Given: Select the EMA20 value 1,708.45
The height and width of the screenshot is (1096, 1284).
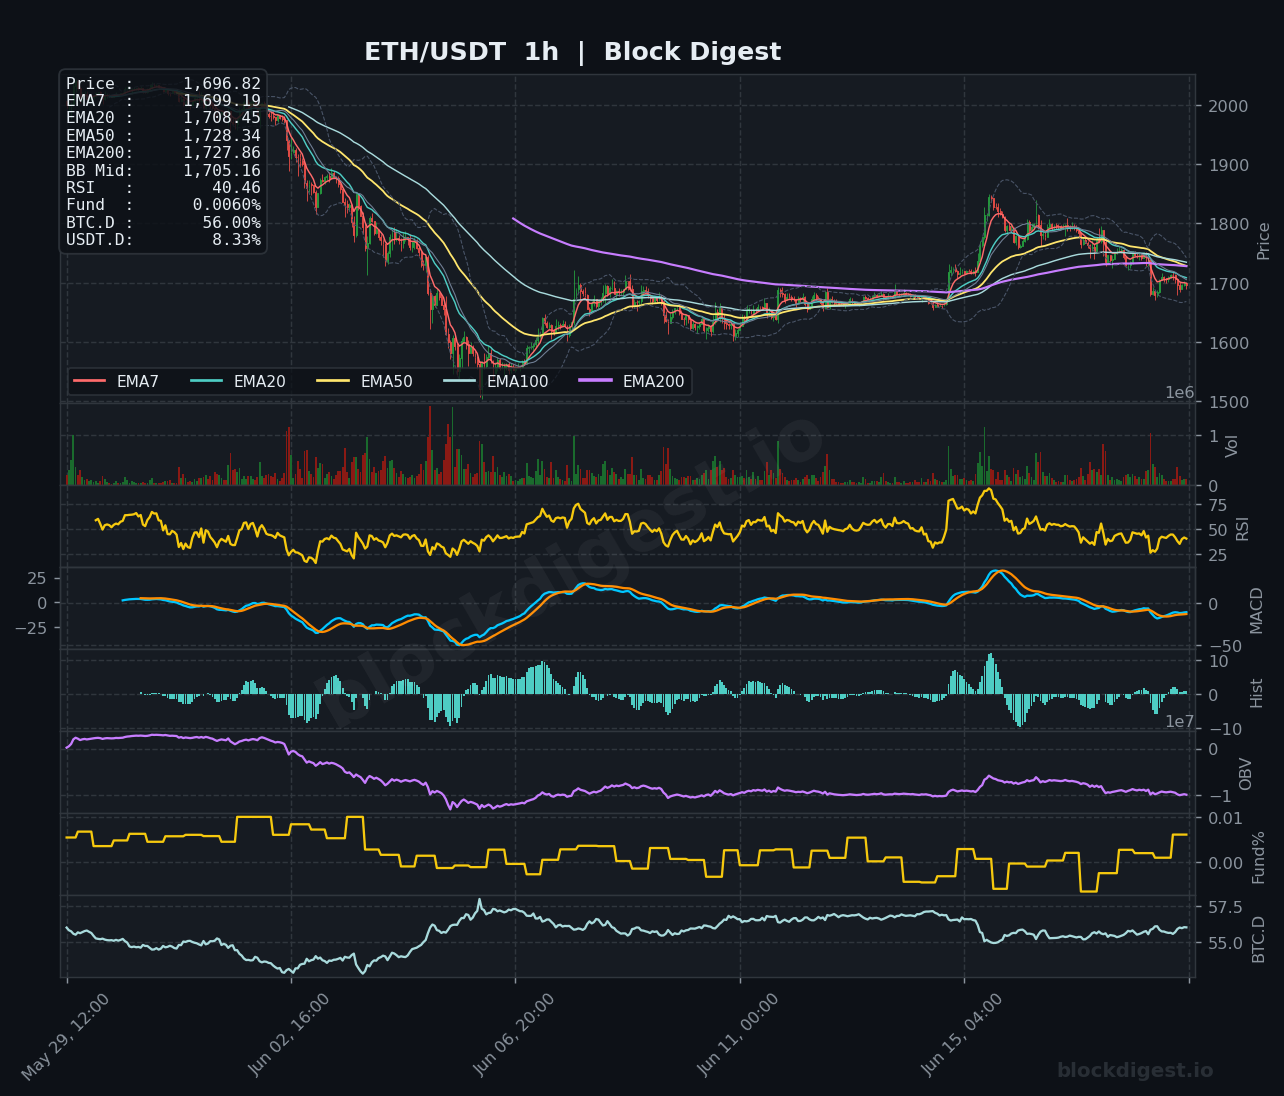Looking at the screenshot, I should [x=222, y=118].
